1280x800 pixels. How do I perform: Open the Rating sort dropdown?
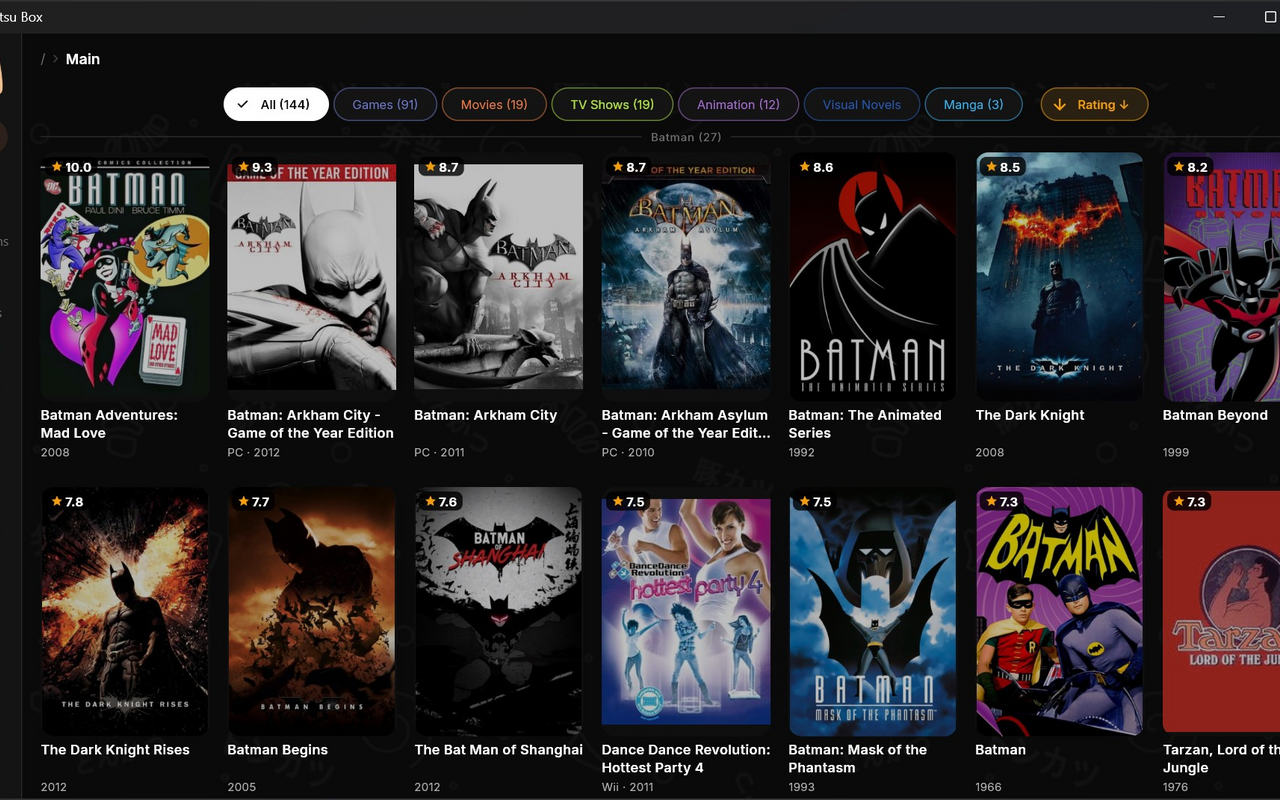pyautogui.click(x=1094, y=104)
